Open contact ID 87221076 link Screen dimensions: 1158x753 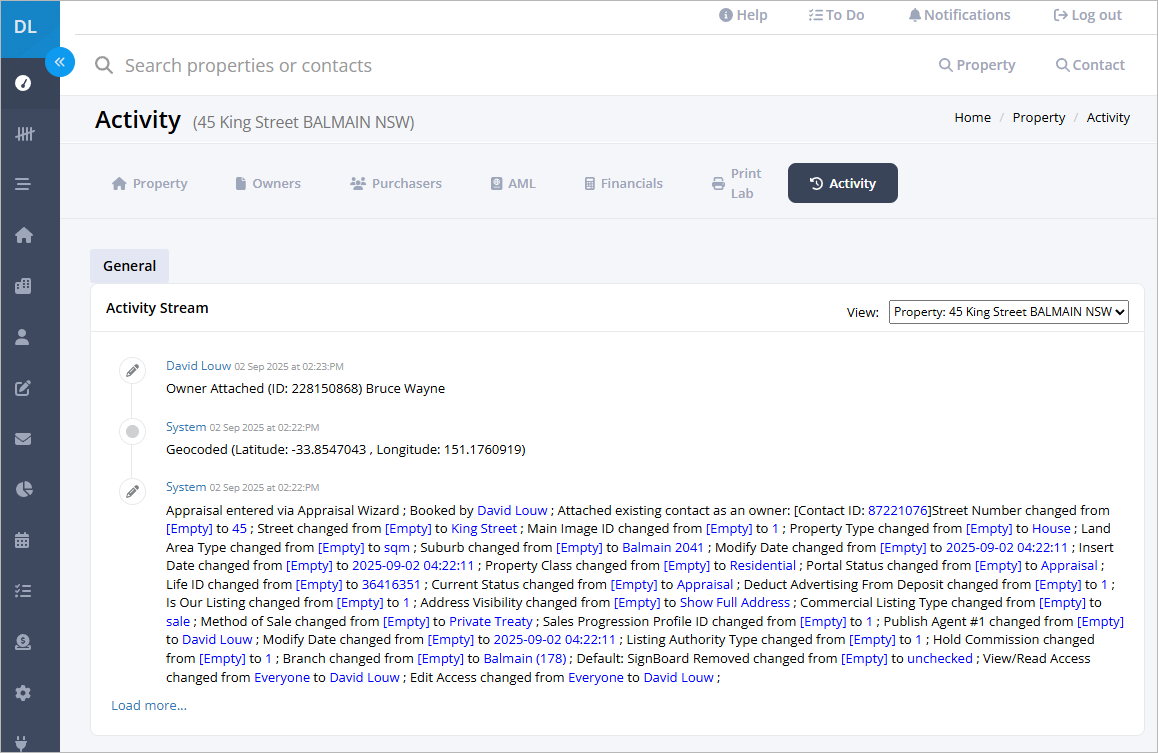(x=898, y=510)
